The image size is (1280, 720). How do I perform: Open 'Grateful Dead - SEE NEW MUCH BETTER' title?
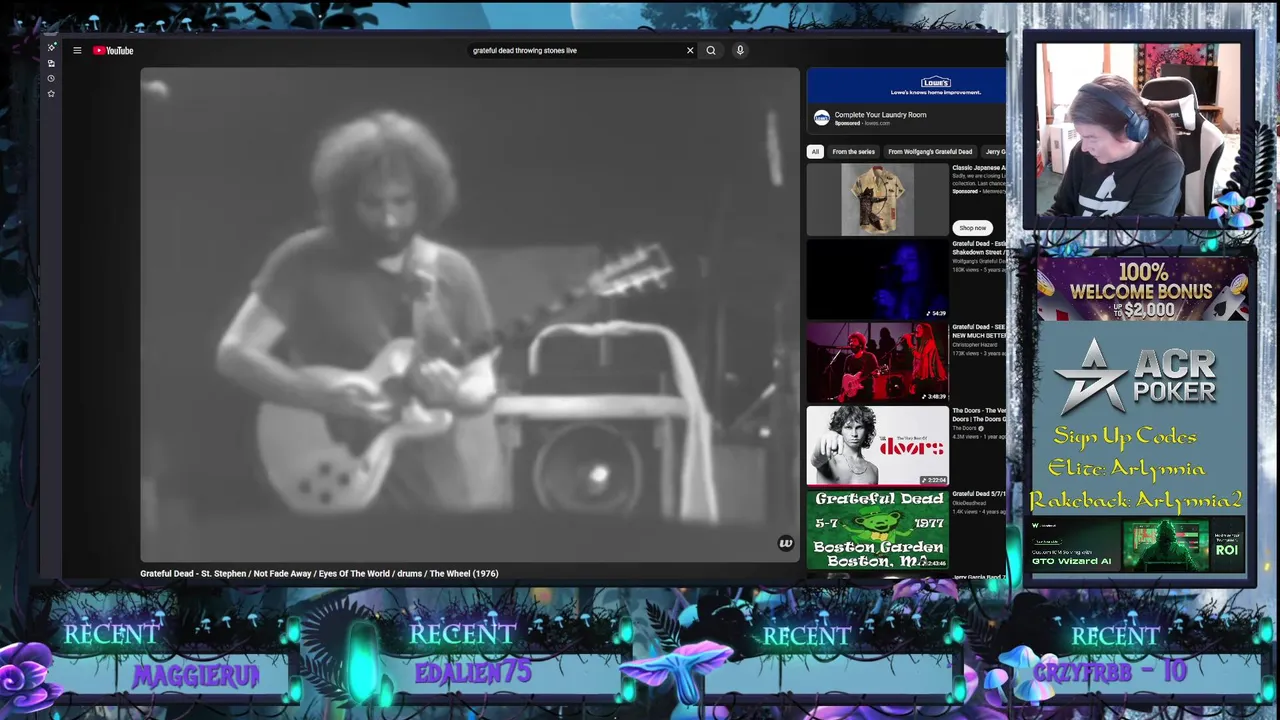[979, 331]
